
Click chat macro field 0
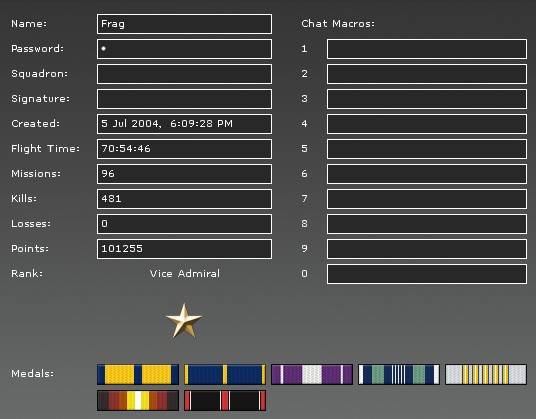pos(427,274)
